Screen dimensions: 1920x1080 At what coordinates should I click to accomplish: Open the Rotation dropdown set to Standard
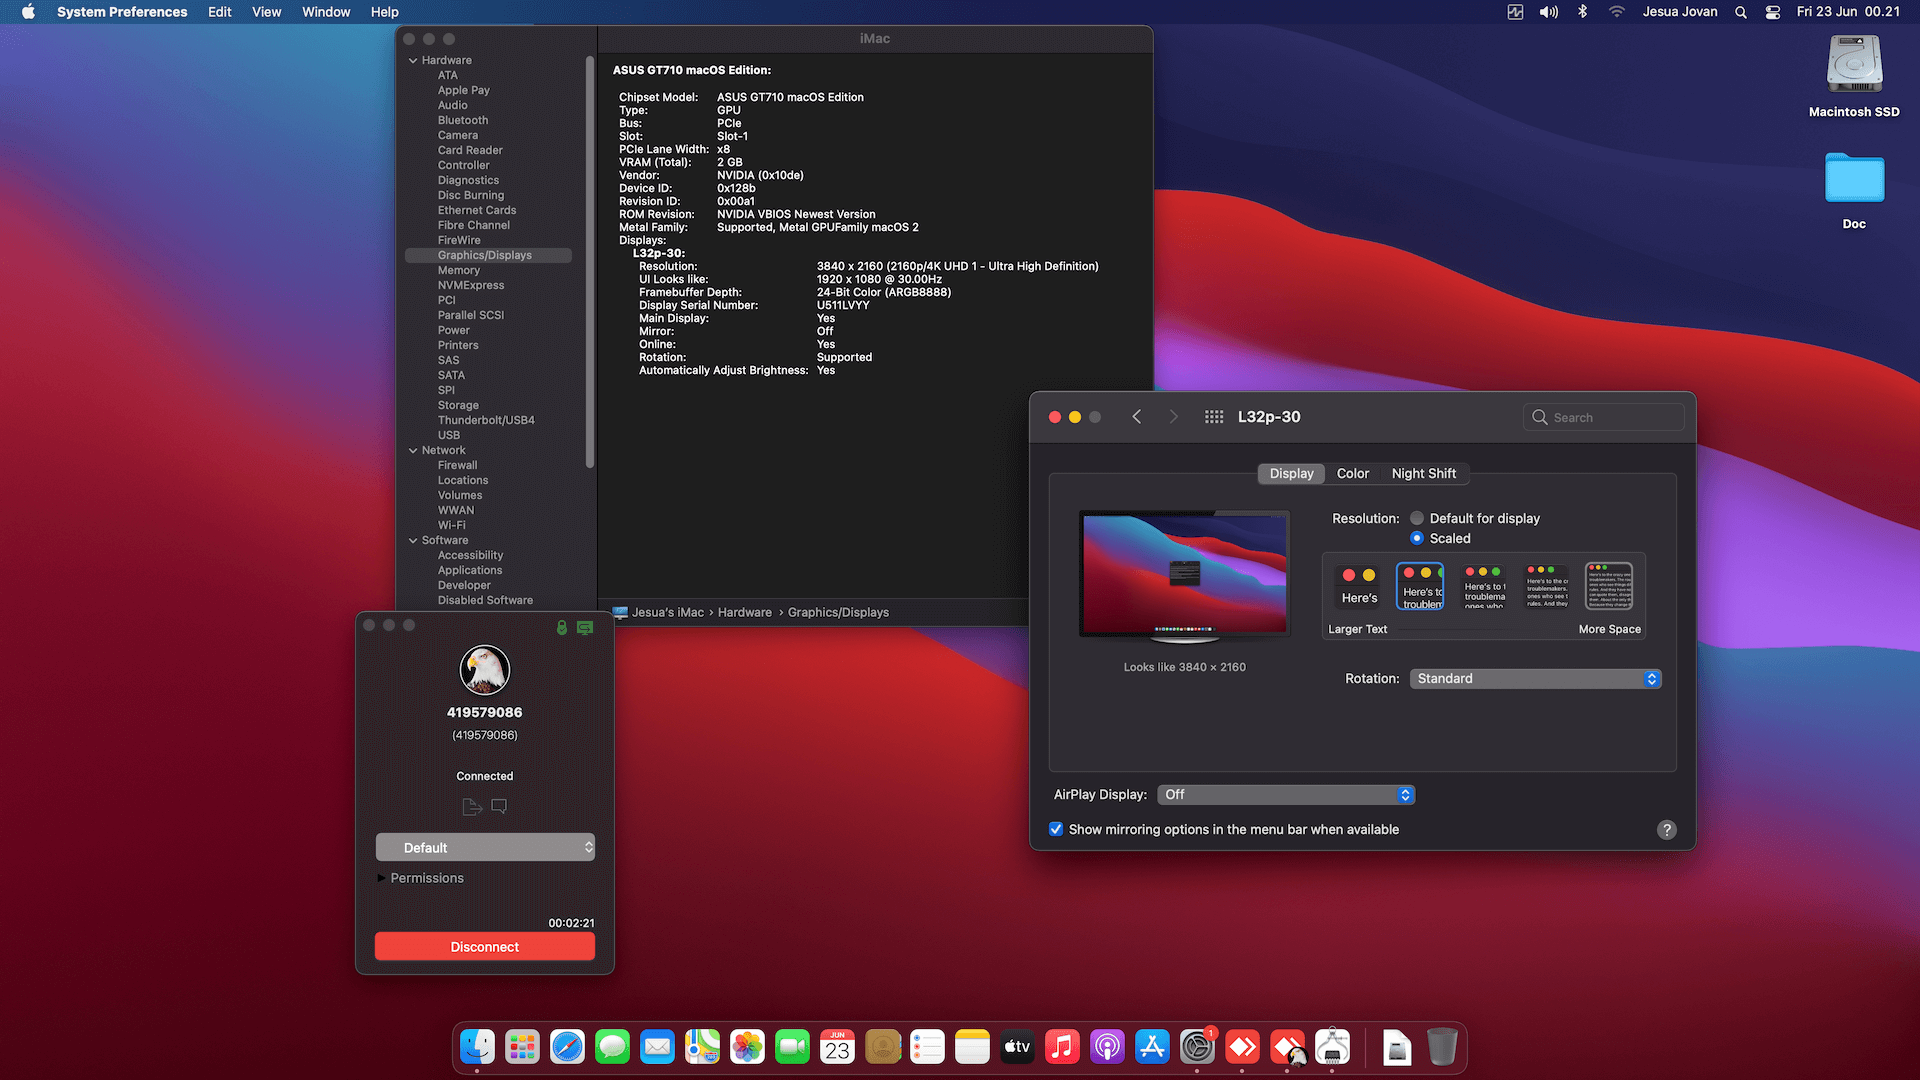click(1535, 678)
